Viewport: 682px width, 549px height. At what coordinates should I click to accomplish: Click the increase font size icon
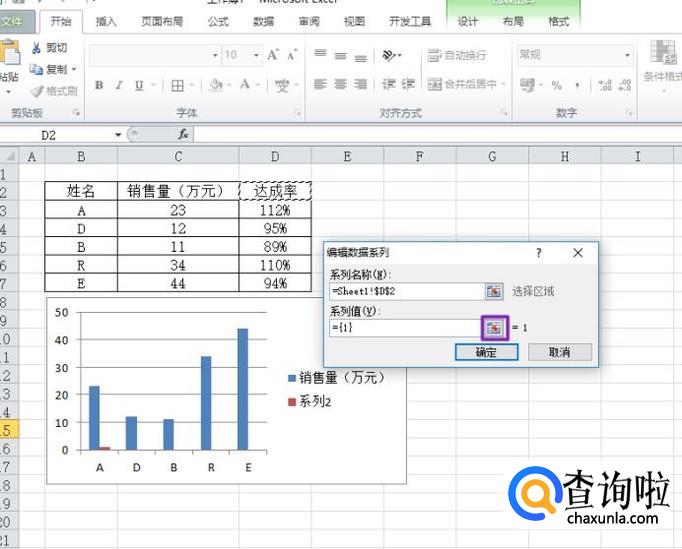pos(273,56)
